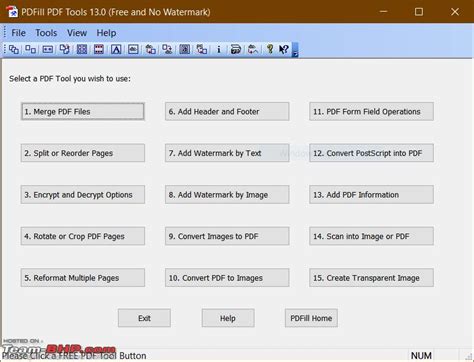Choose '2. Split or Reorder Pages'
474x362 pixels.
click(83, 153)
